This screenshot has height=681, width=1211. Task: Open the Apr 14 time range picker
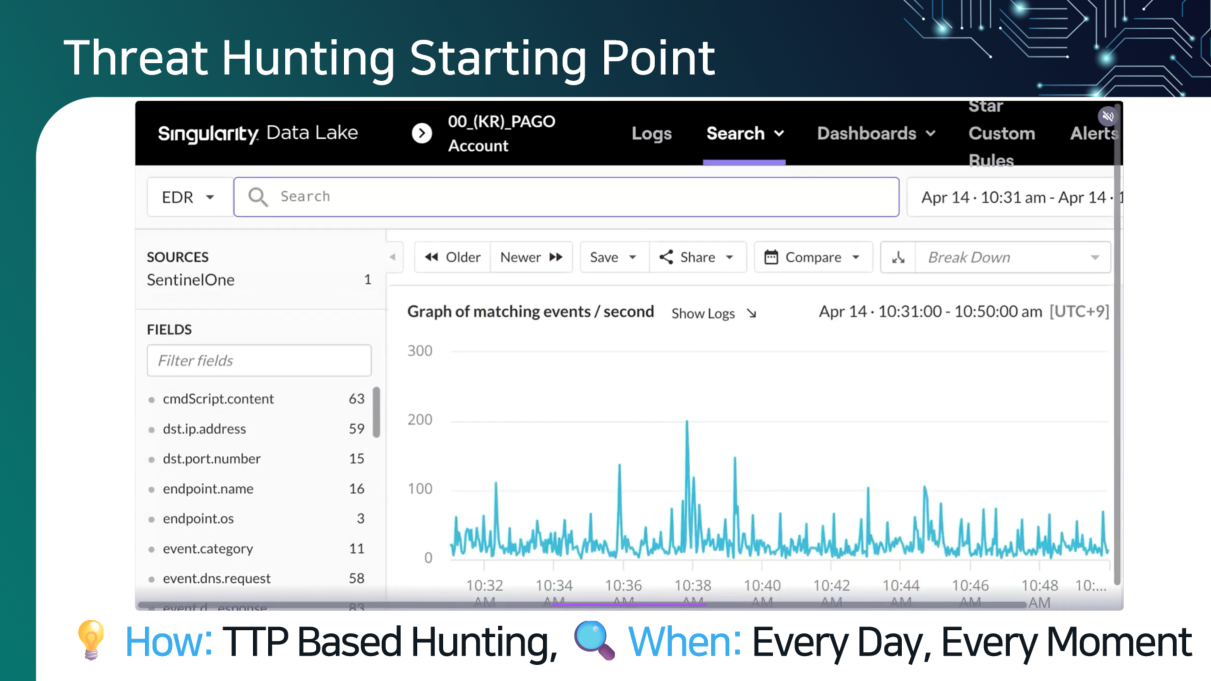(1014, 197)
